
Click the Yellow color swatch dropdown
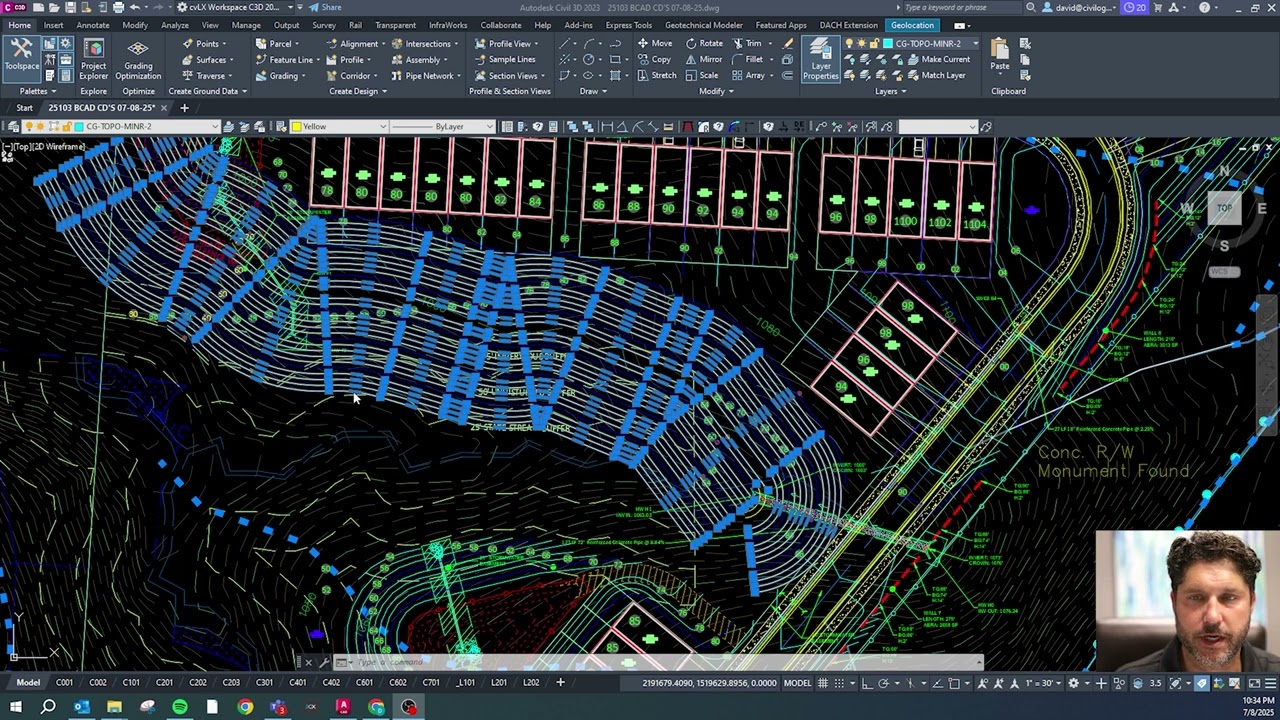(339, 126)
